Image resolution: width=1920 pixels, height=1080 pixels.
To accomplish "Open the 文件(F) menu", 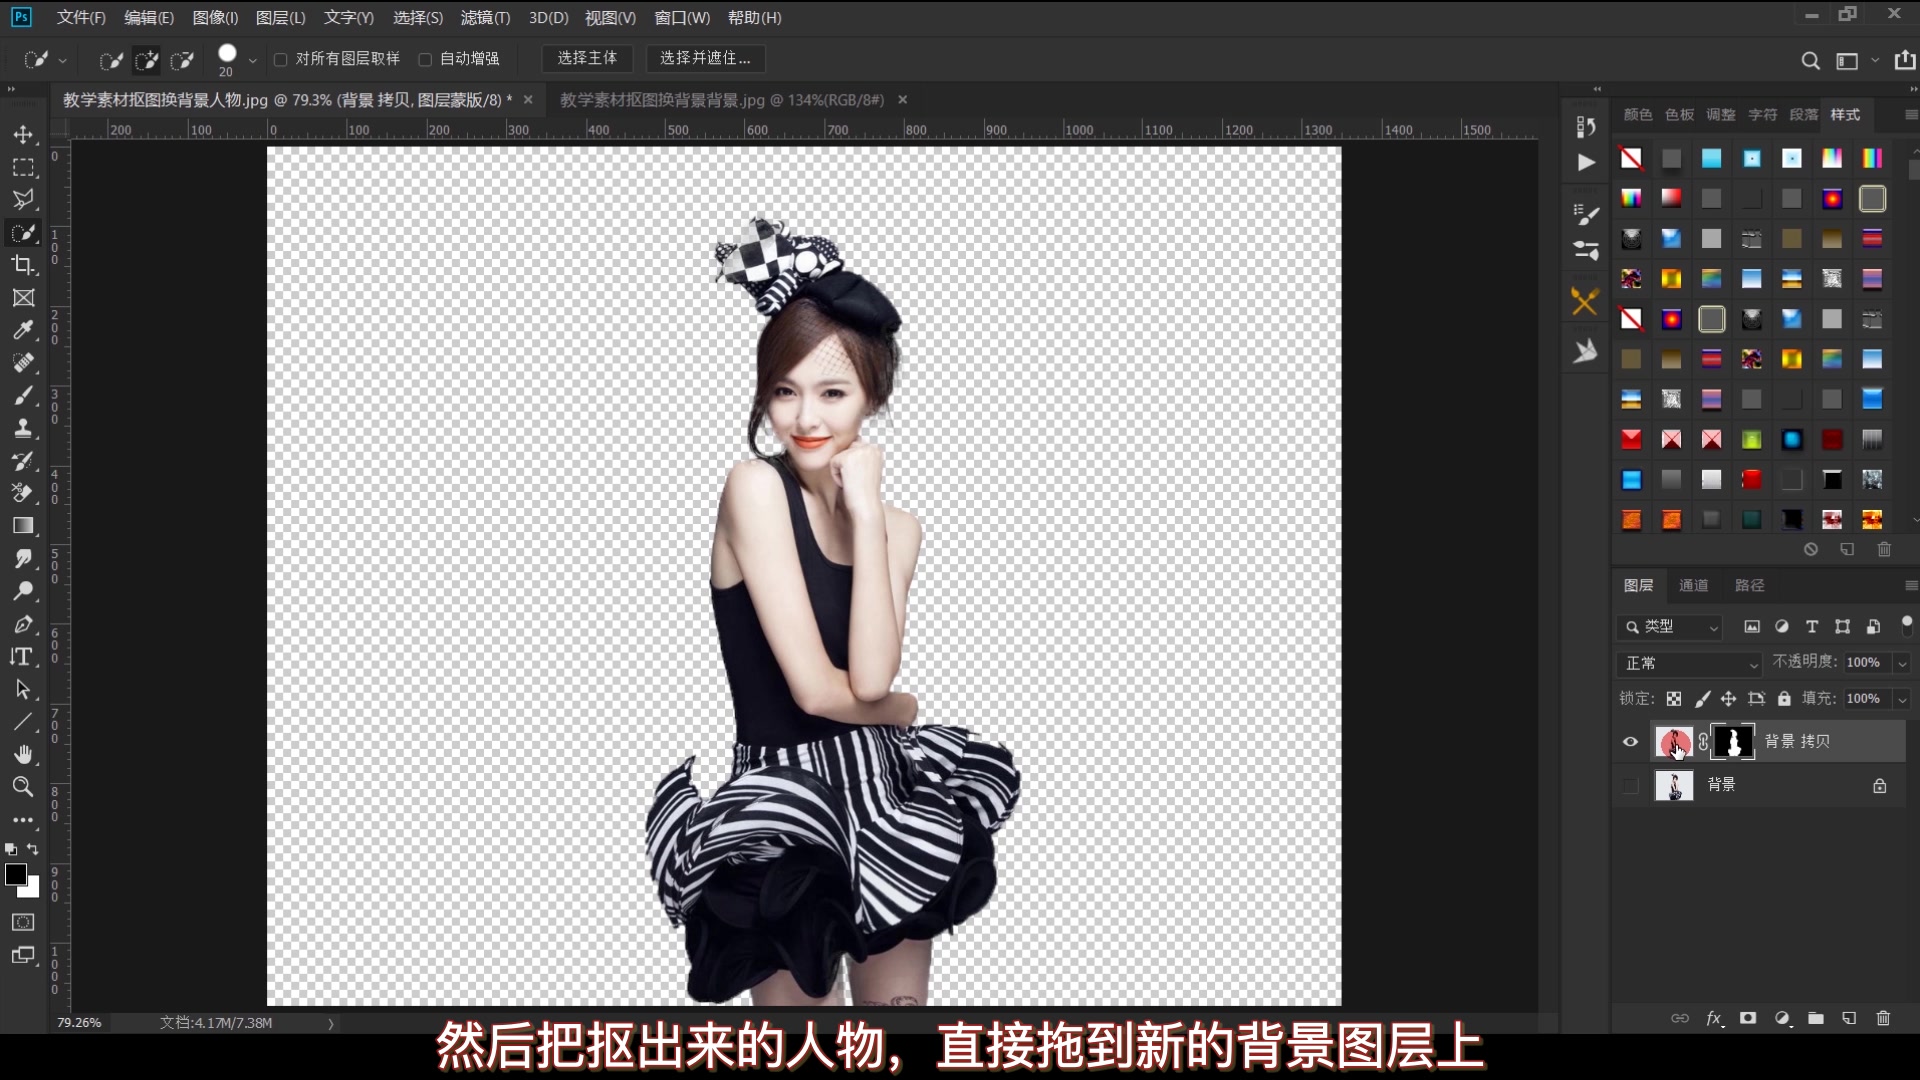I will [x=81, y=18].
